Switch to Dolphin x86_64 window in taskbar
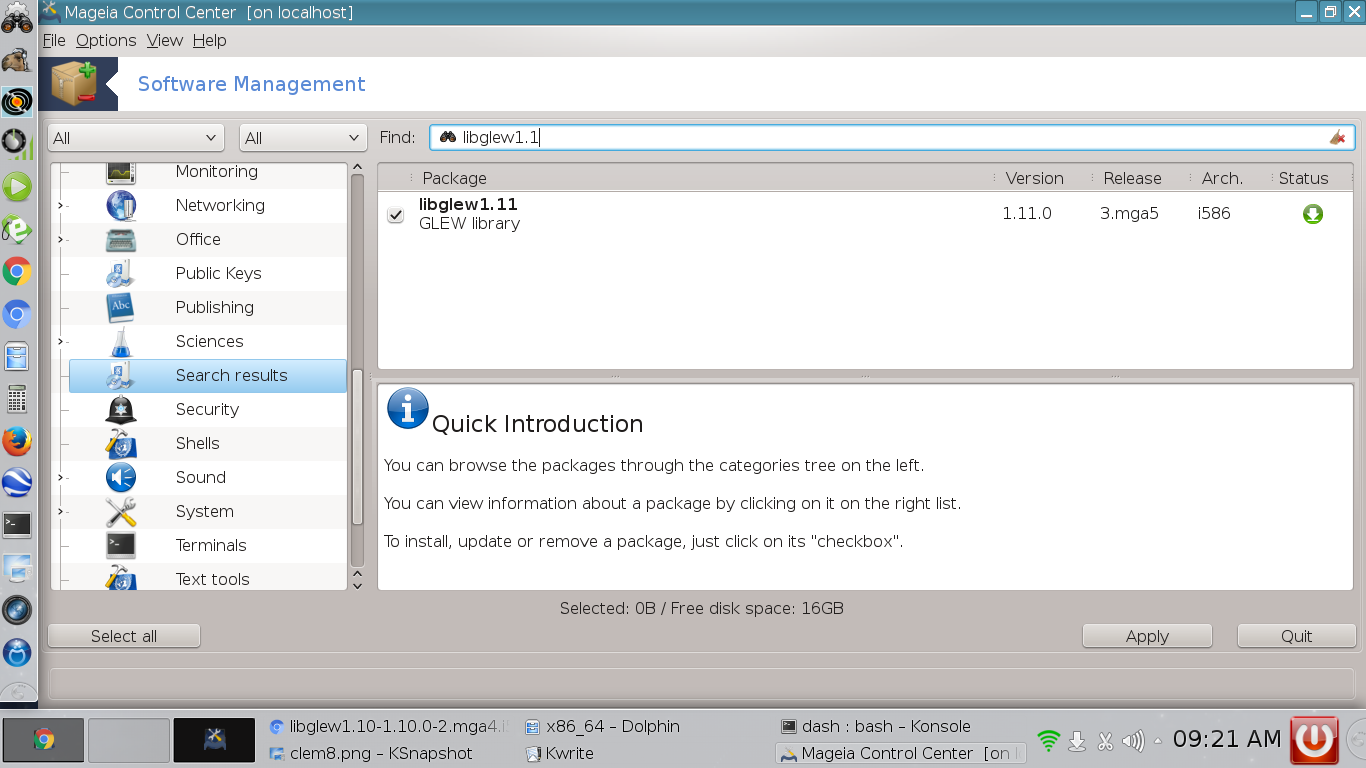The image size is (1366, 768). 602,727
